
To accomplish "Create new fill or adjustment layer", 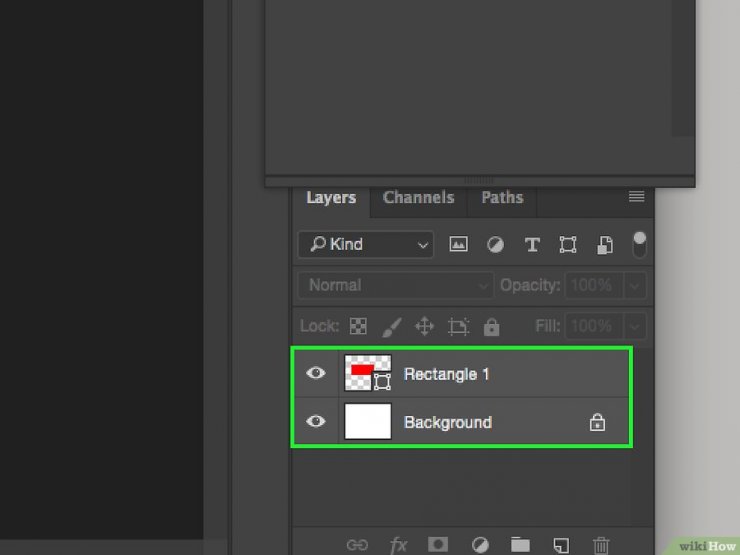I will [480, 545].
